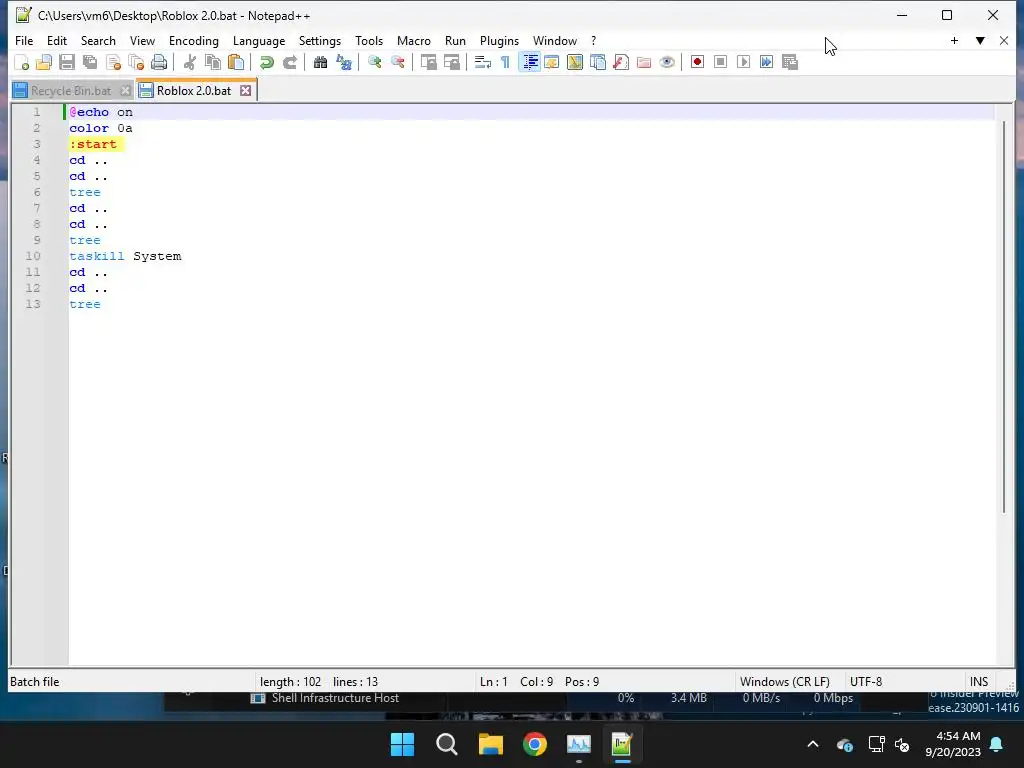Stop macro recording toolbar icon
The image size is (1024, 768).
[720, 62]
